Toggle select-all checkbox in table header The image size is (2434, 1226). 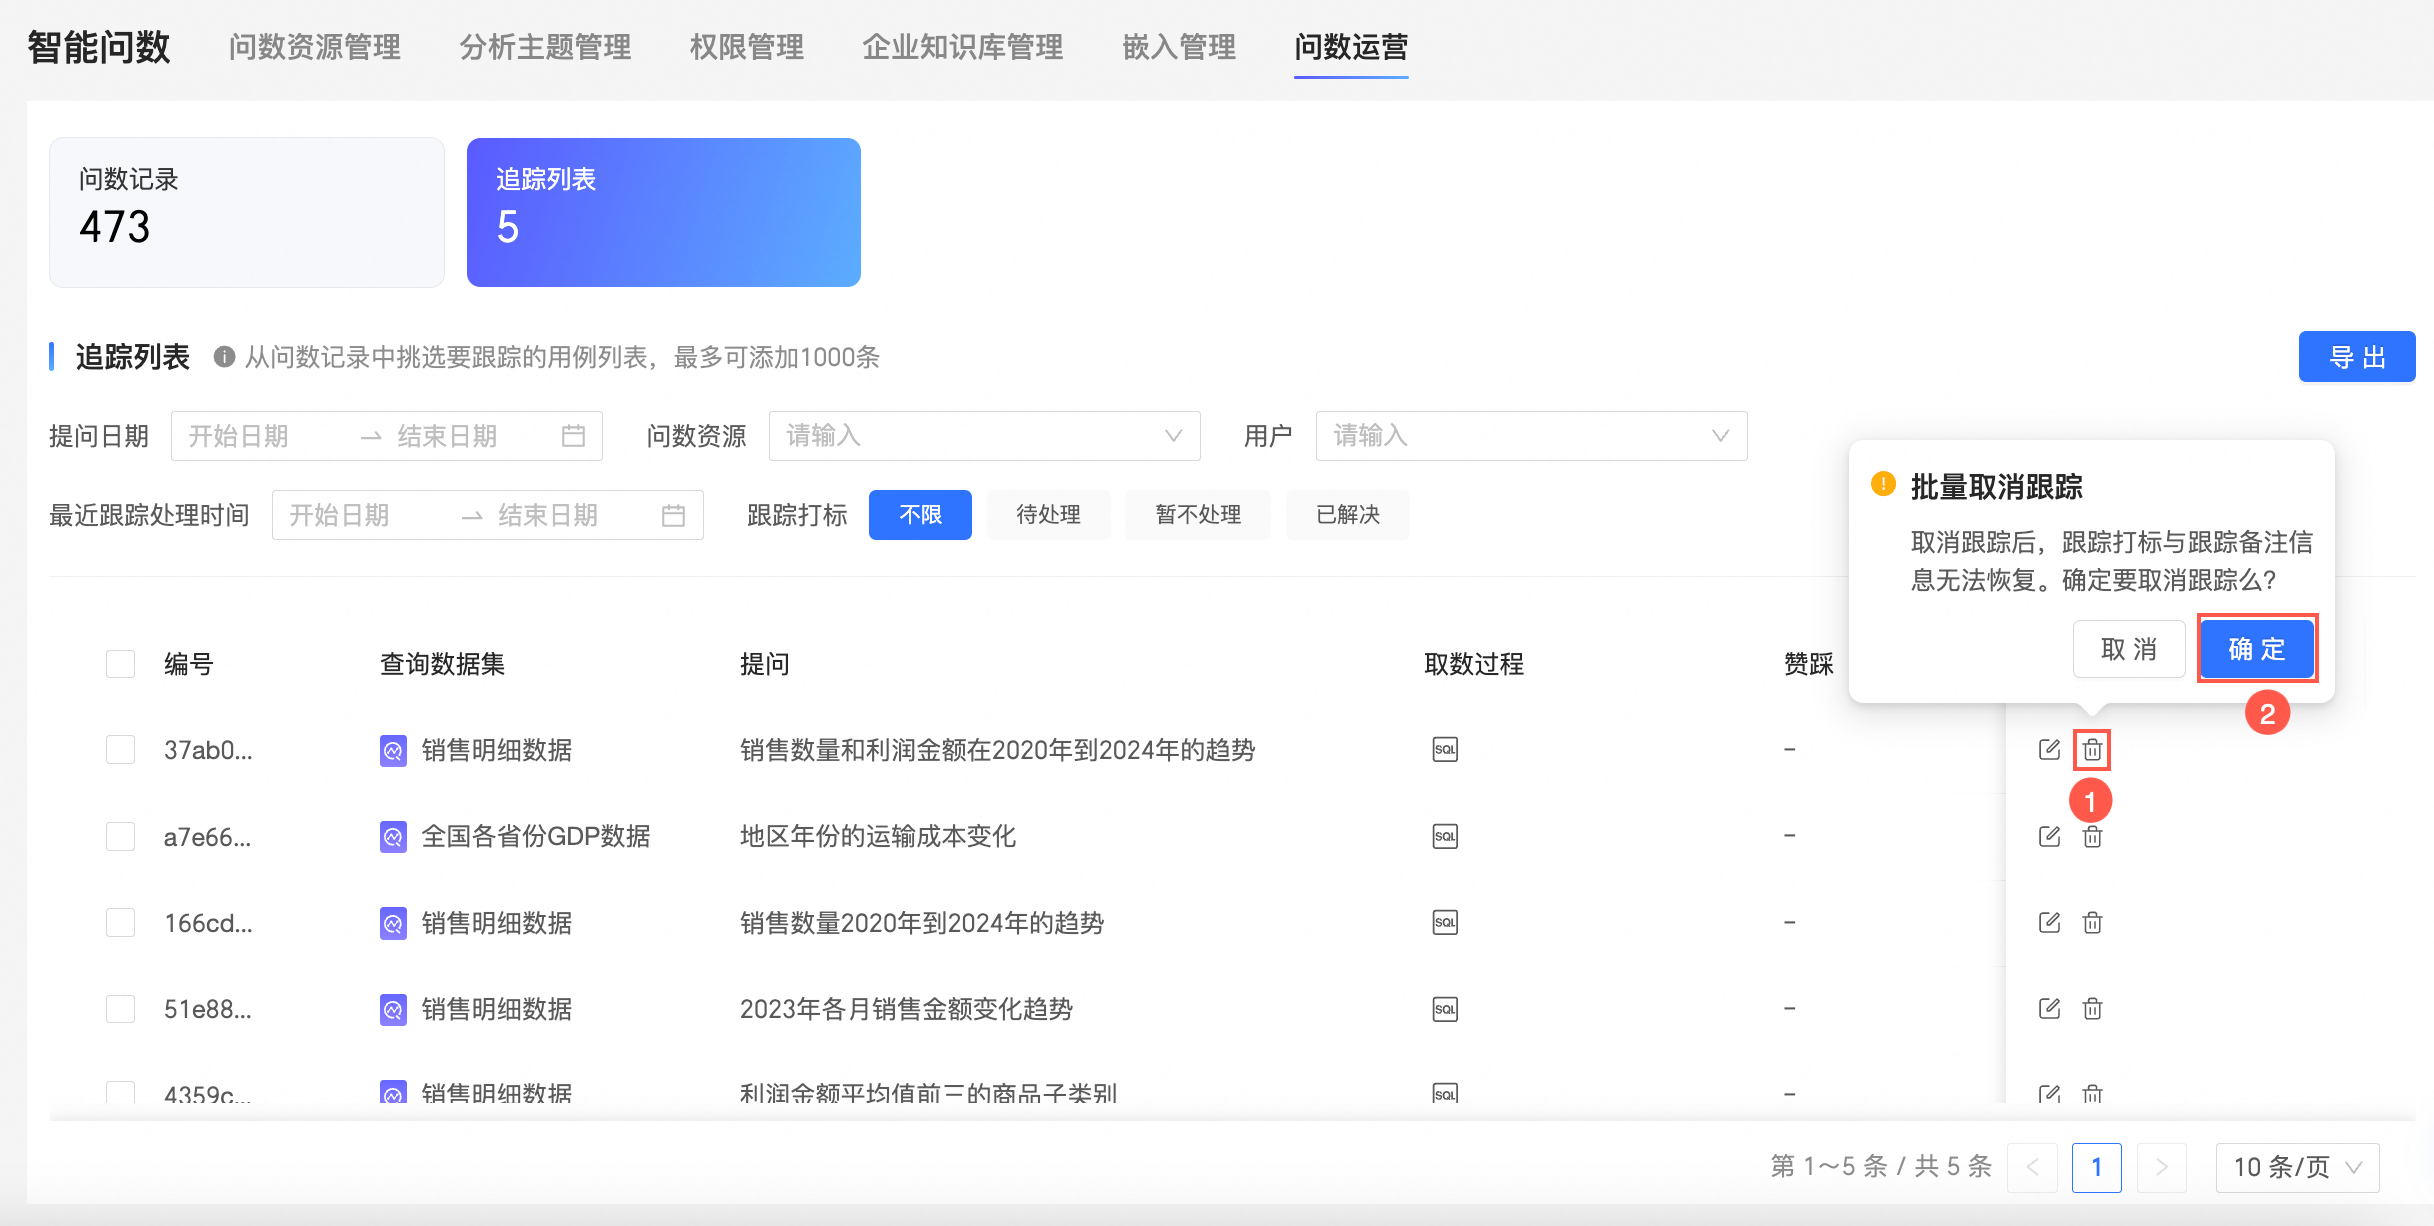[x=121, y=664]
